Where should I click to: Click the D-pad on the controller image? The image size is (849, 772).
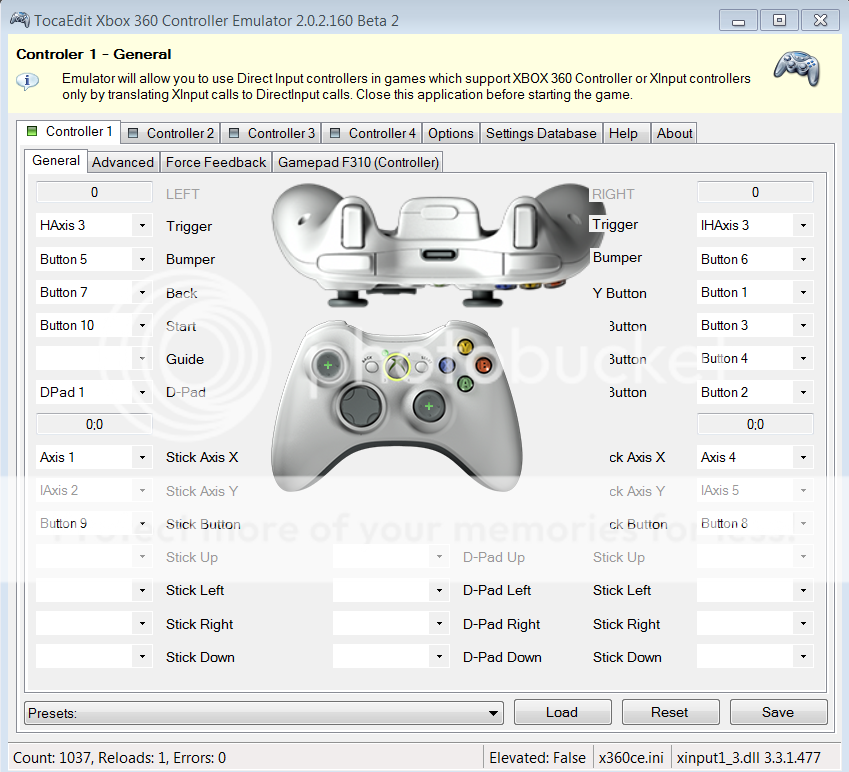[357, 406]
